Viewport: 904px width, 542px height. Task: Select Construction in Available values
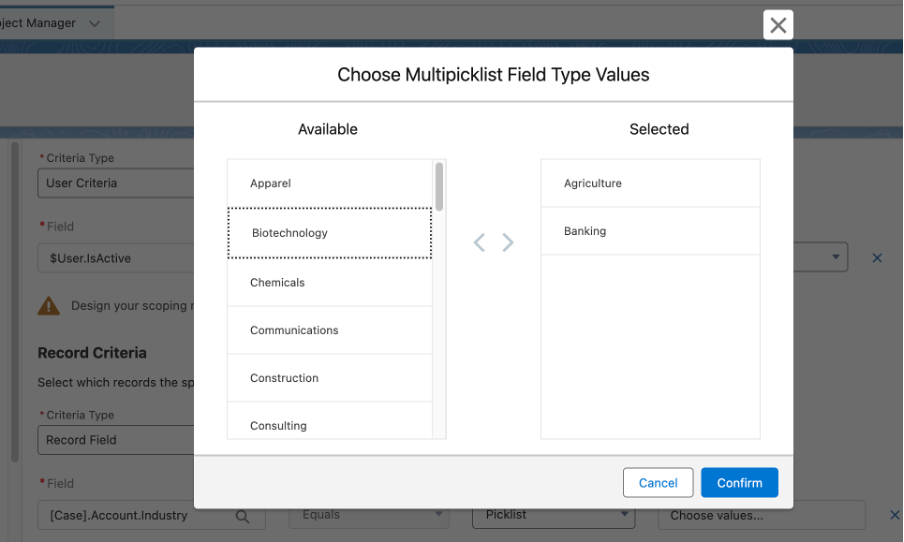pyautogui.click(x=329, y=379)
